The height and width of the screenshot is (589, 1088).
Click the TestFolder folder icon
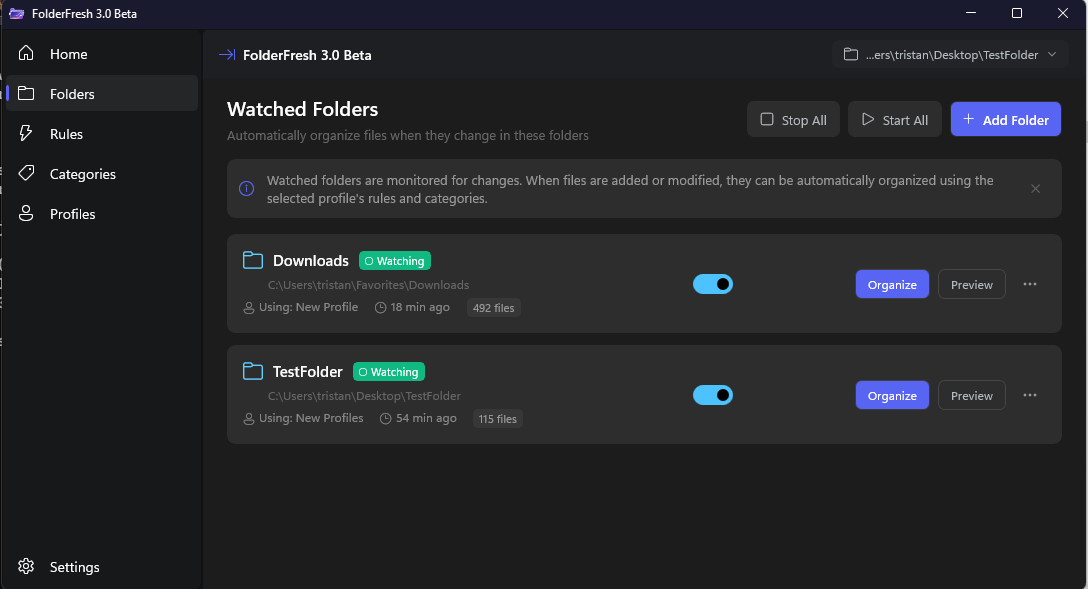click(x=253, y=372)
